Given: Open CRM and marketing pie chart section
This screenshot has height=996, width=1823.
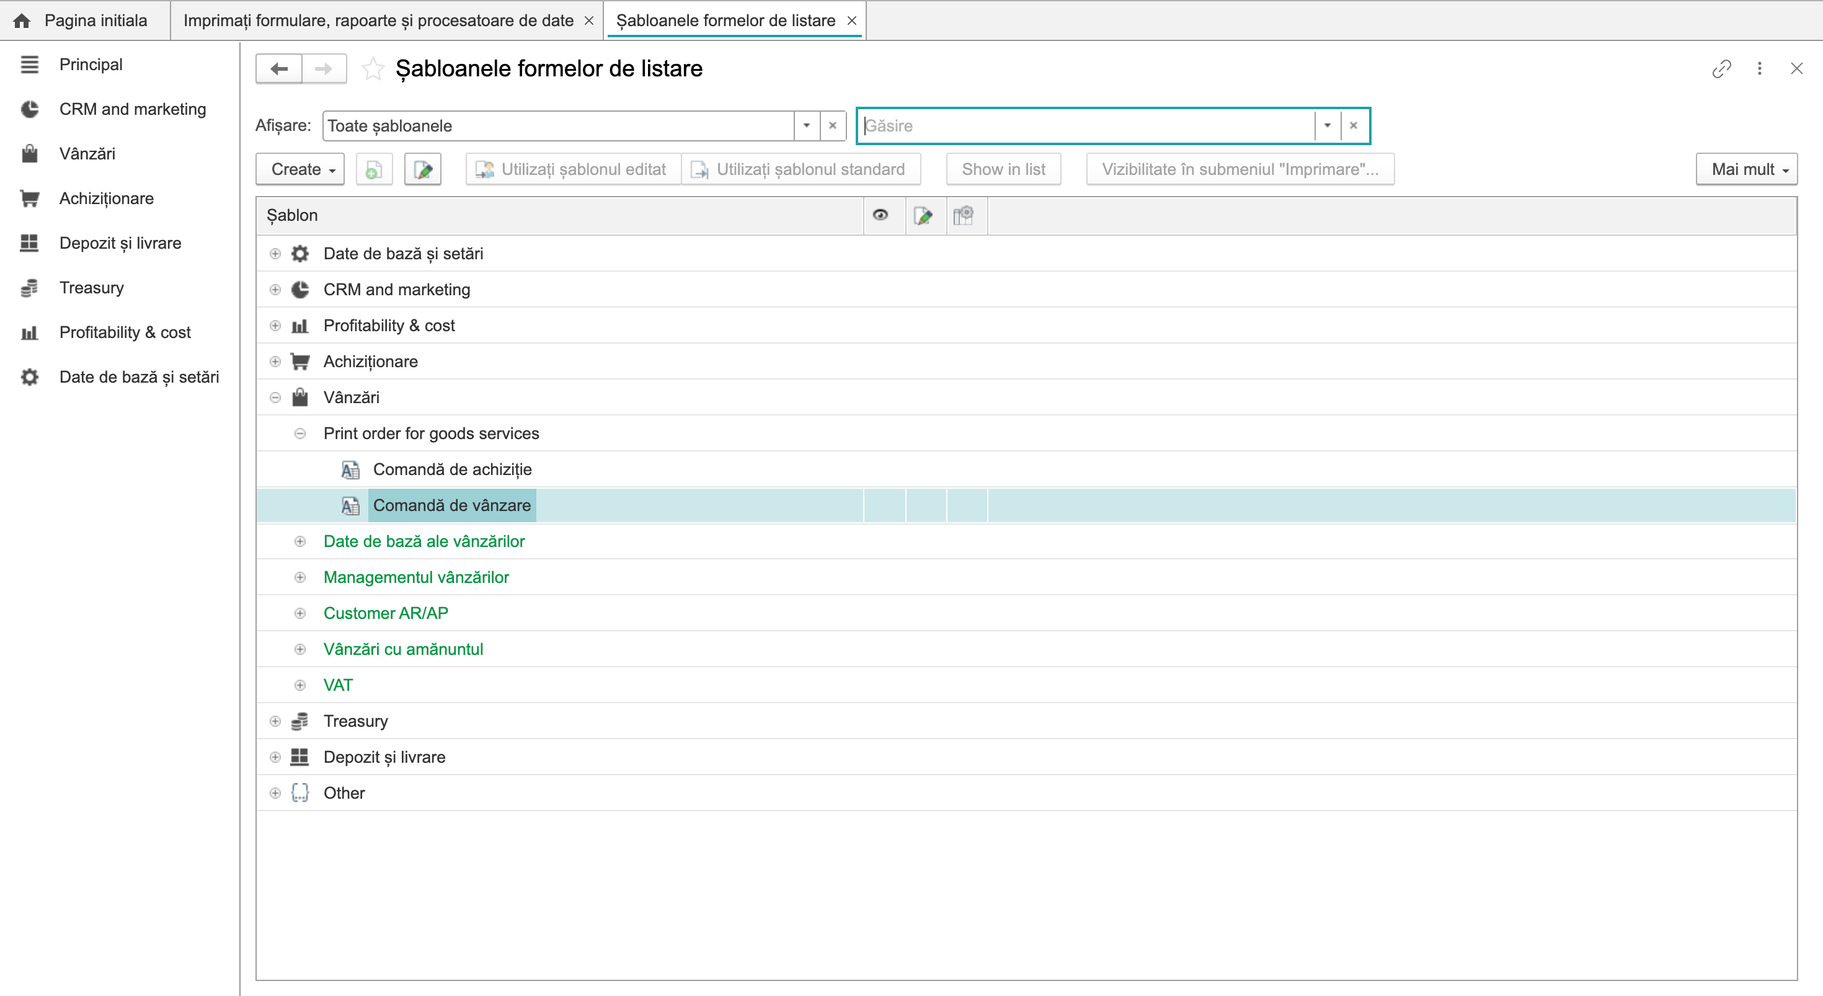Looking at the screenshot, I should pos(29,109).
